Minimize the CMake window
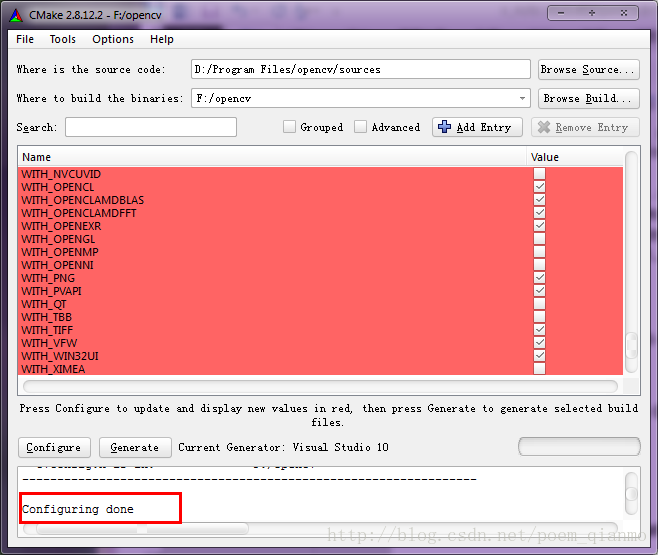This screenshot has width=658, height=555. click(x=561, y=13)
